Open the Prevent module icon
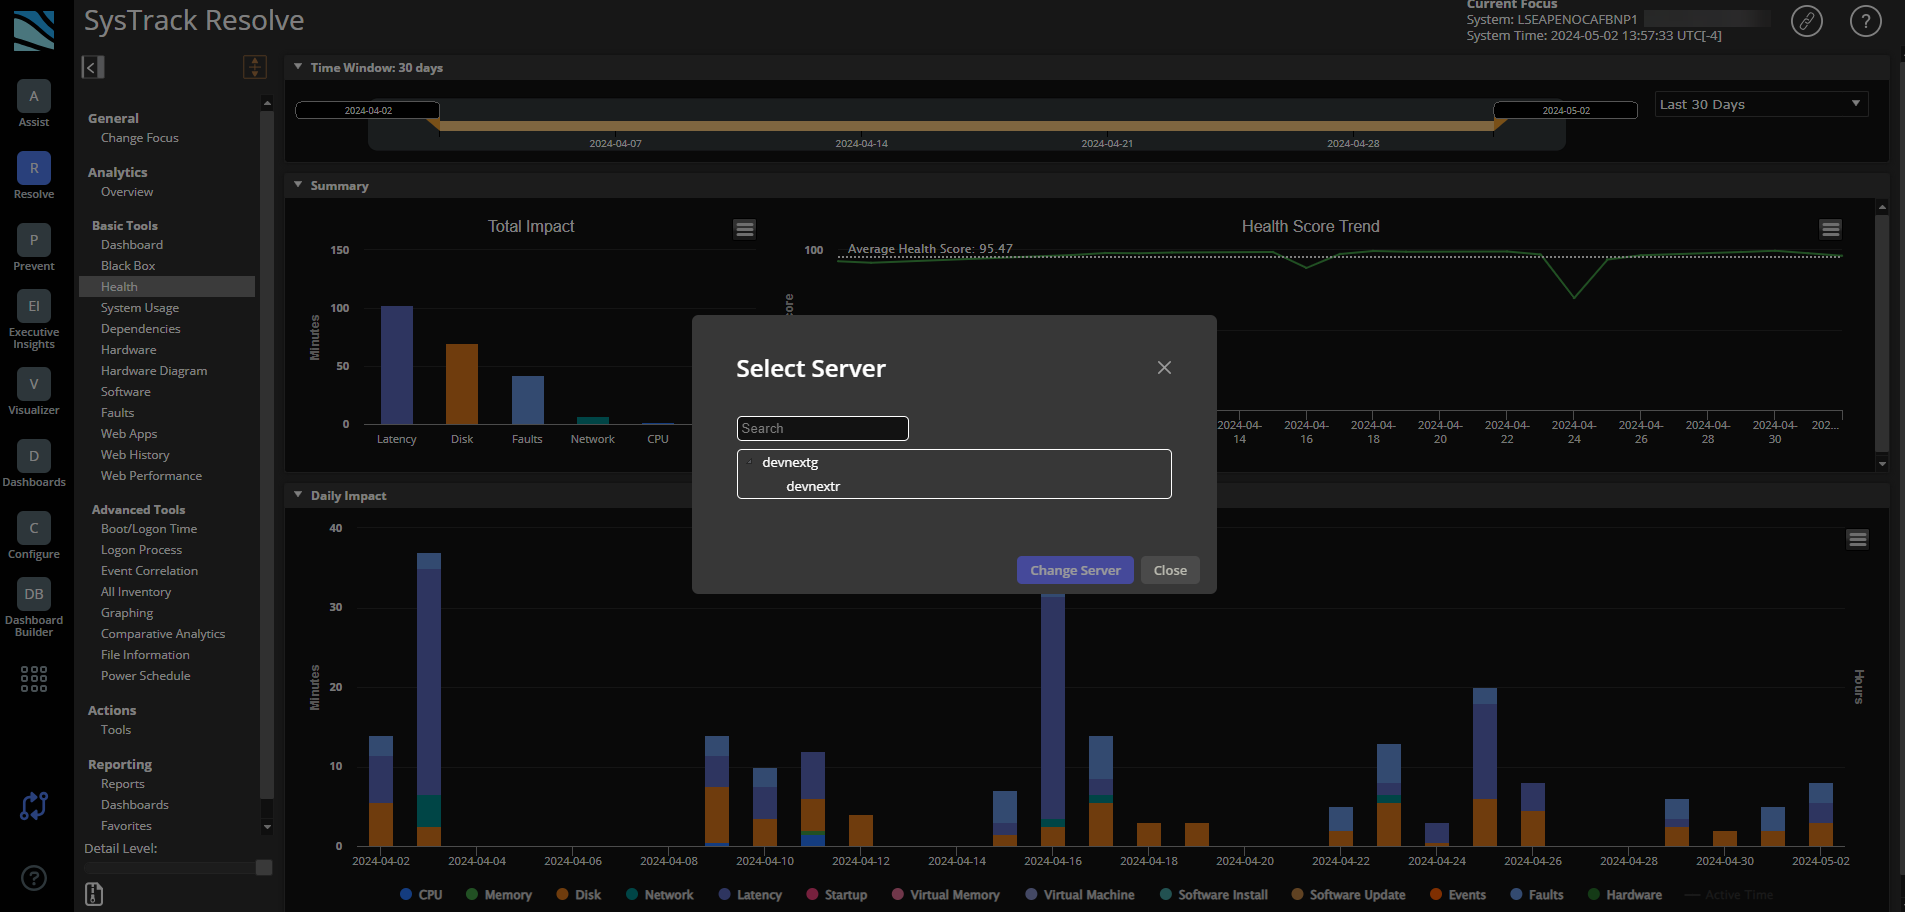This screenshot has width=1905, height=912. 34,240
